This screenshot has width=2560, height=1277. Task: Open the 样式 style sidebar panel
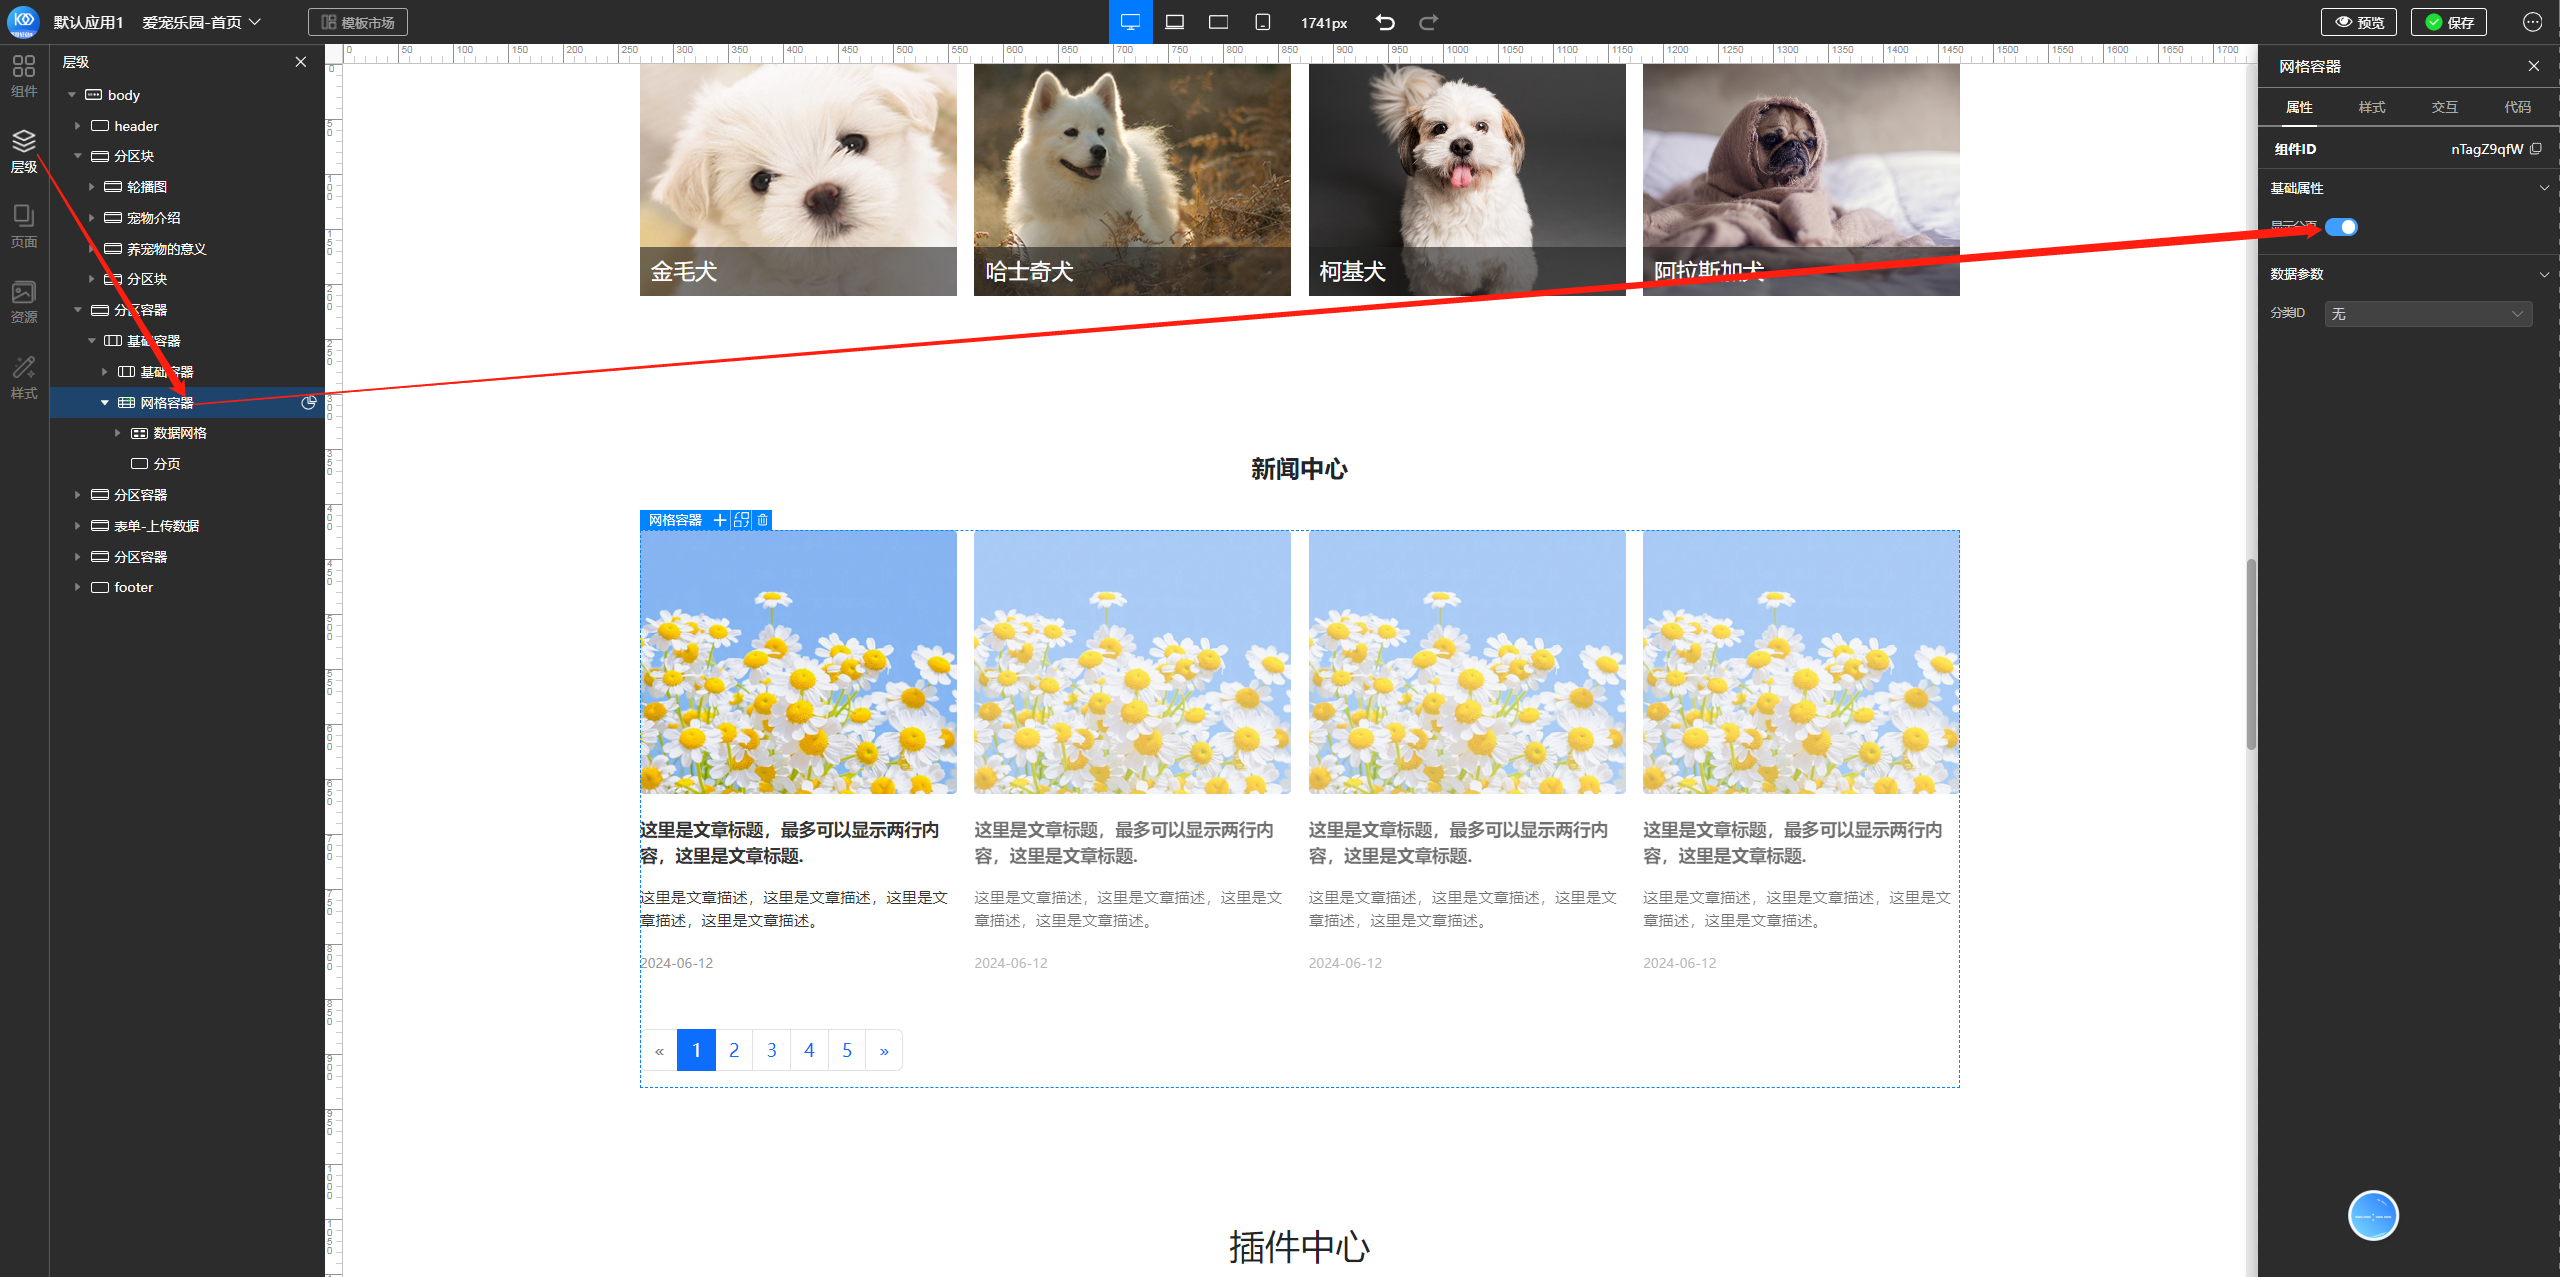point(24,378)
